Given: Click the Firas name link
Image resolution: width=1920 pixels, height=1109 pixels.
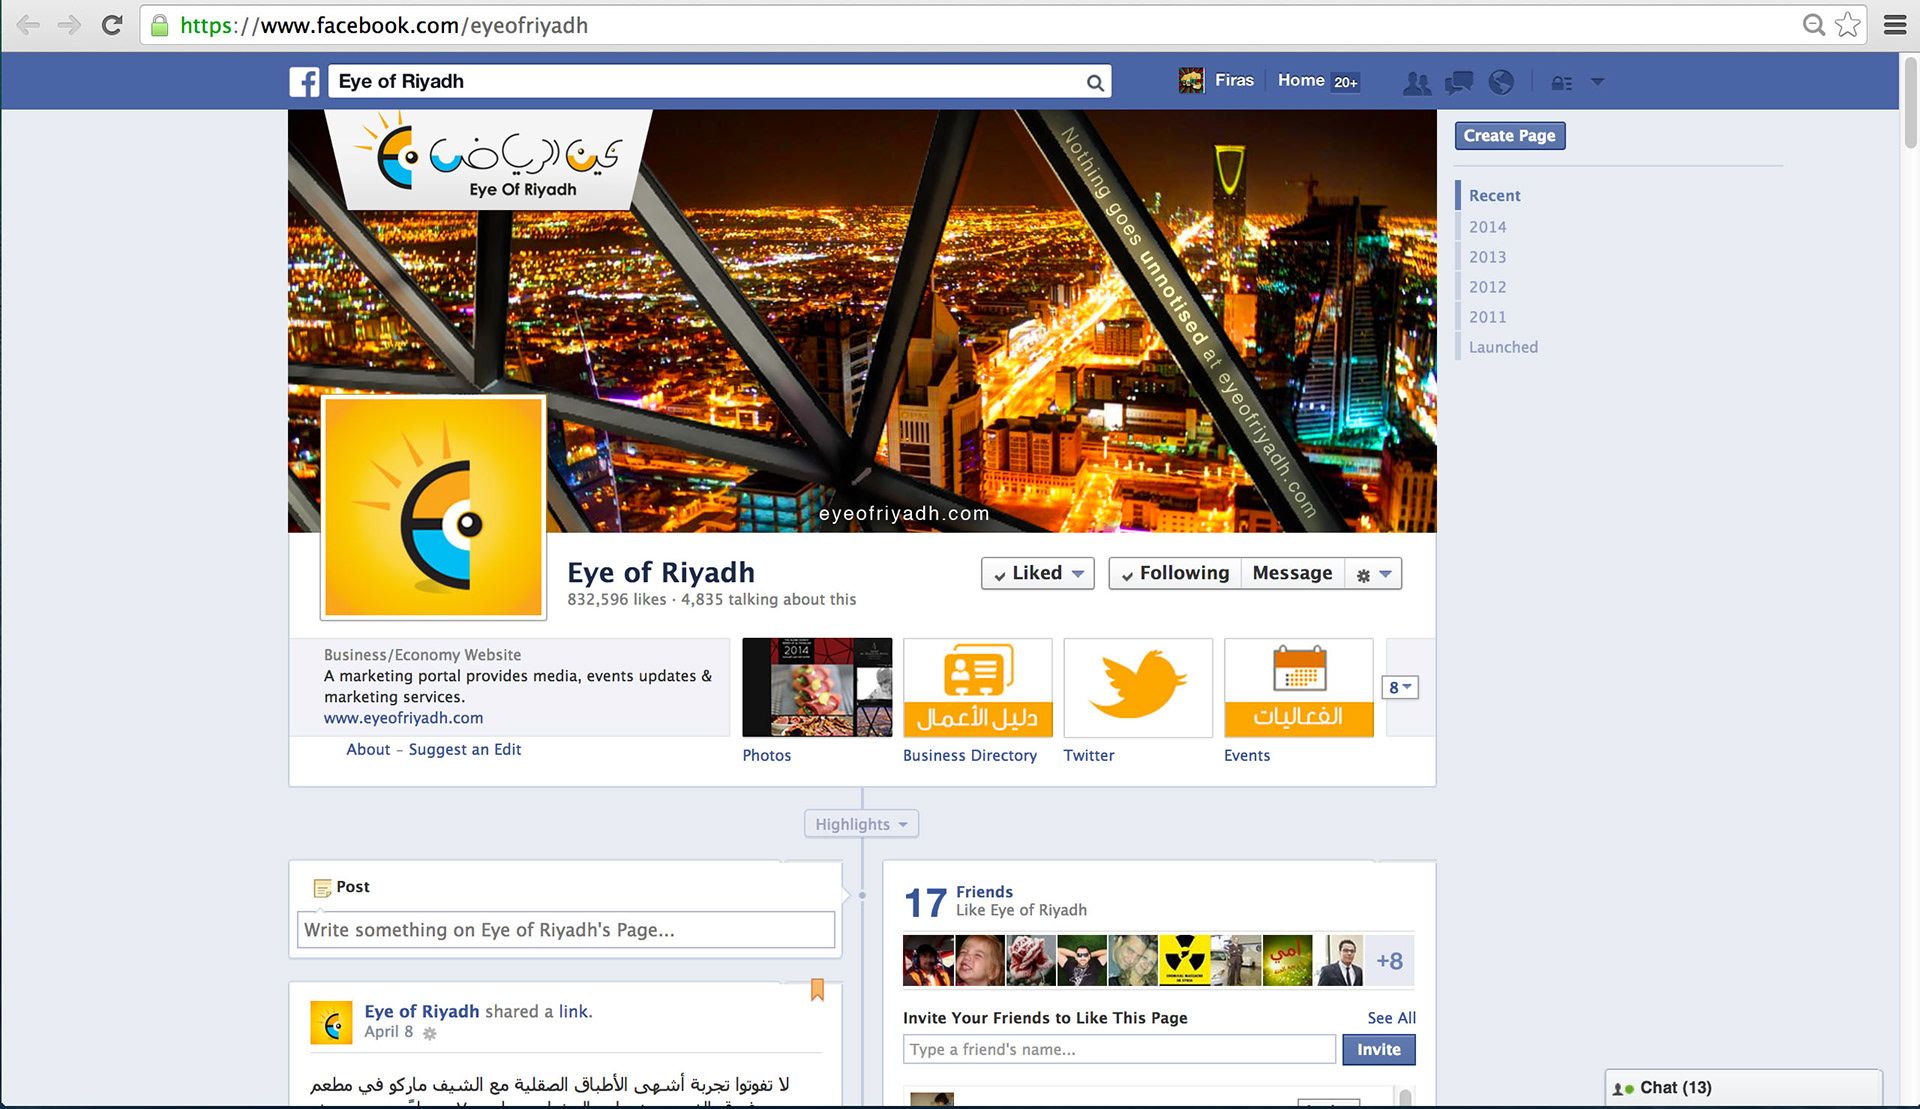Looking at the screenshot, I should (x=1234, y=80).
